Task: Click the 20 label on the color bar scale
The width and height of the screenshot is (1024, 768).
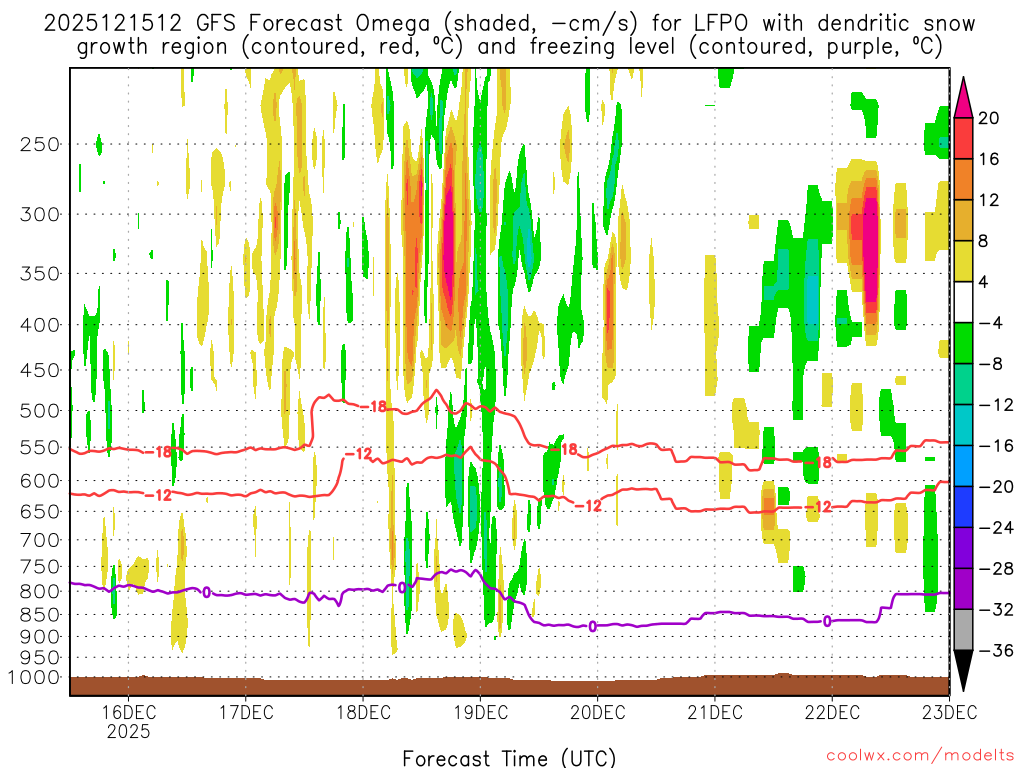Action: (x=989, y=118)
